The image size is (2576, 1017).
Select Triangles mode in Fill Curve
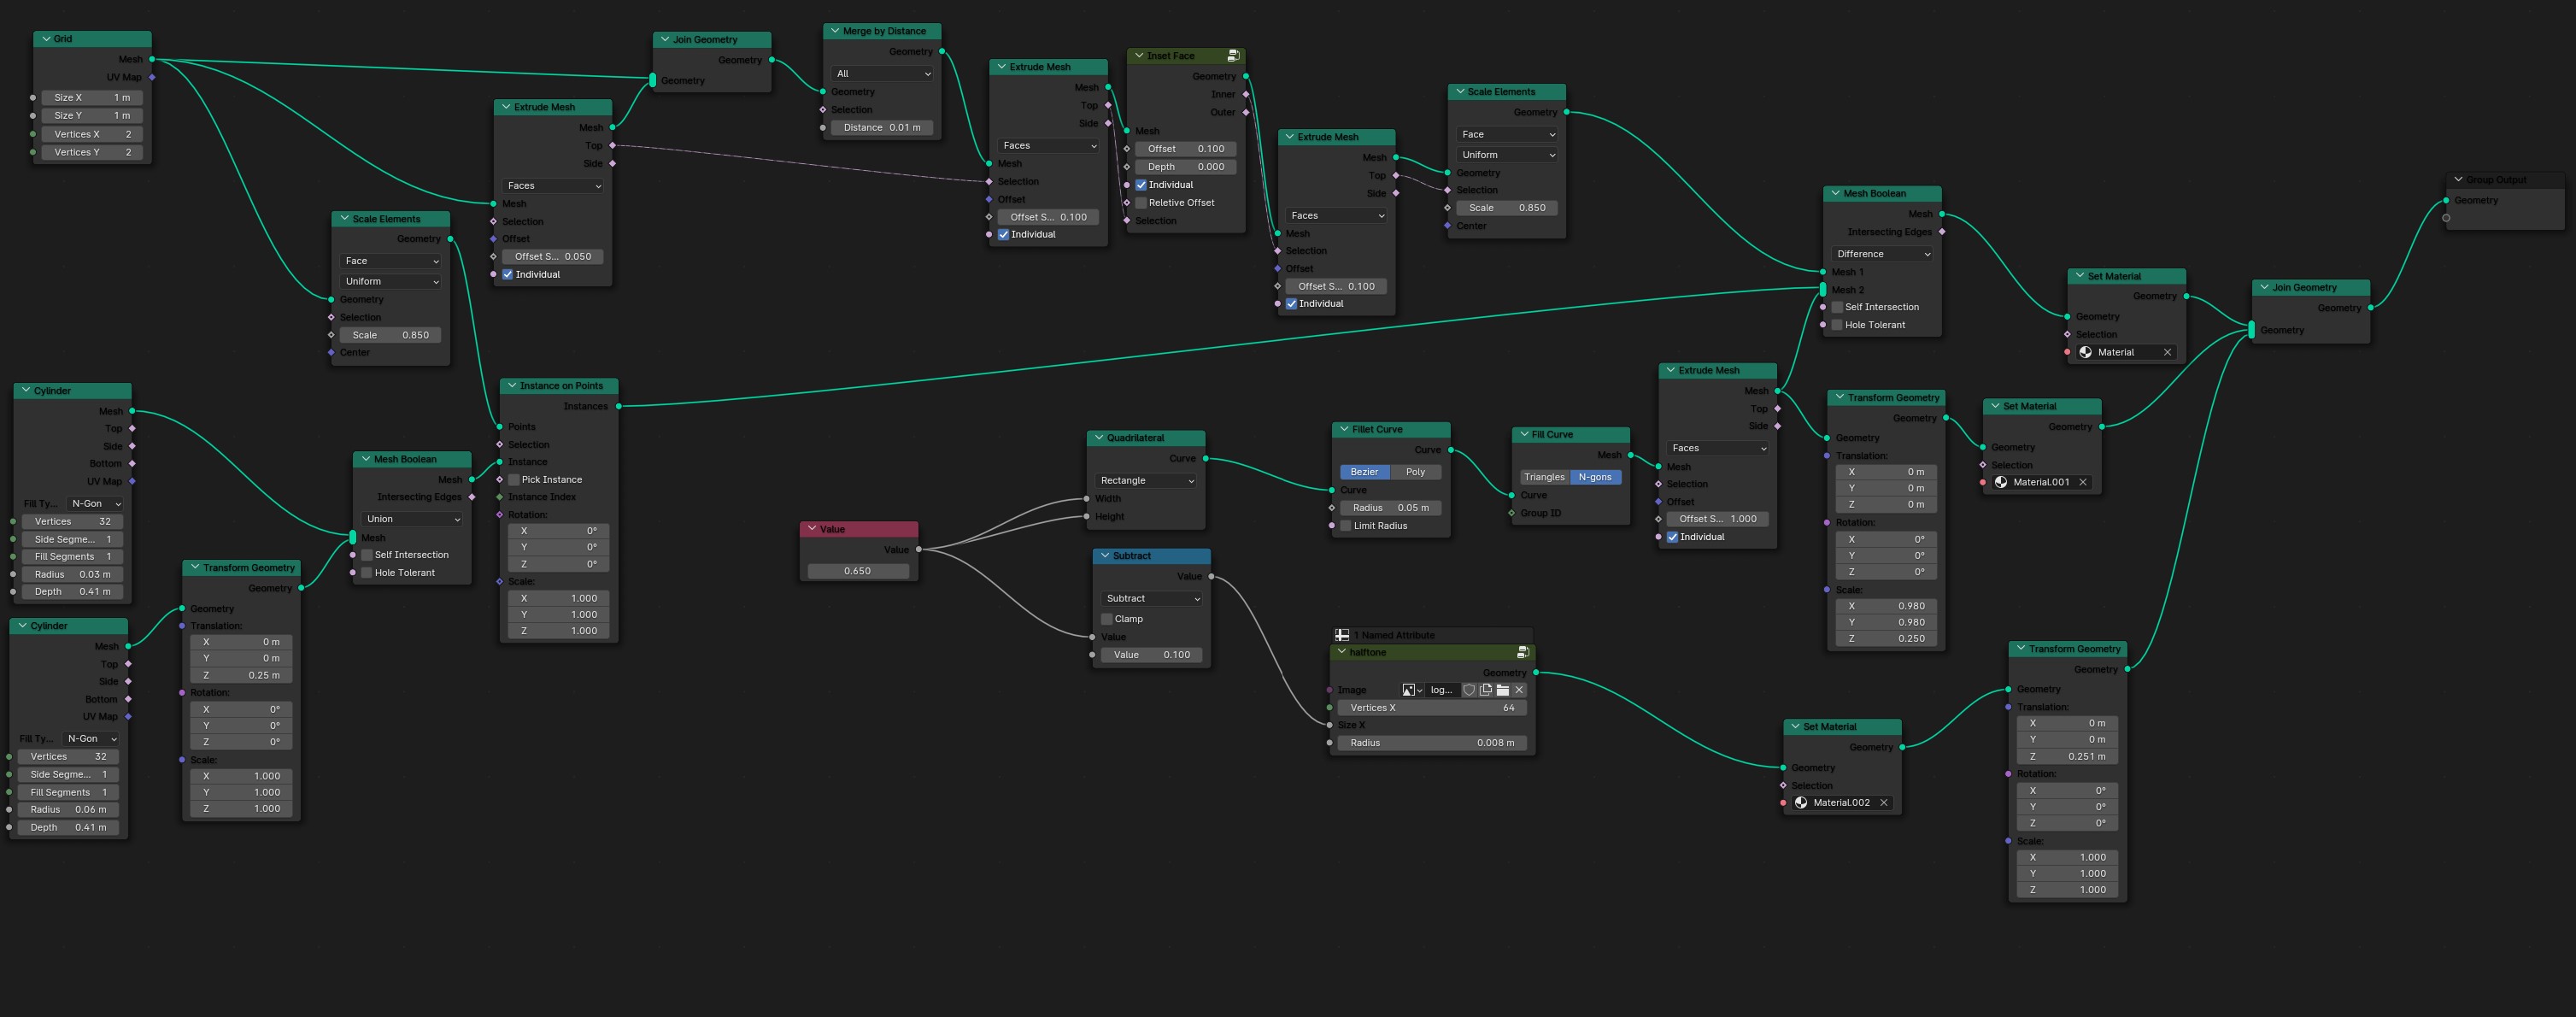[1544, 477]
